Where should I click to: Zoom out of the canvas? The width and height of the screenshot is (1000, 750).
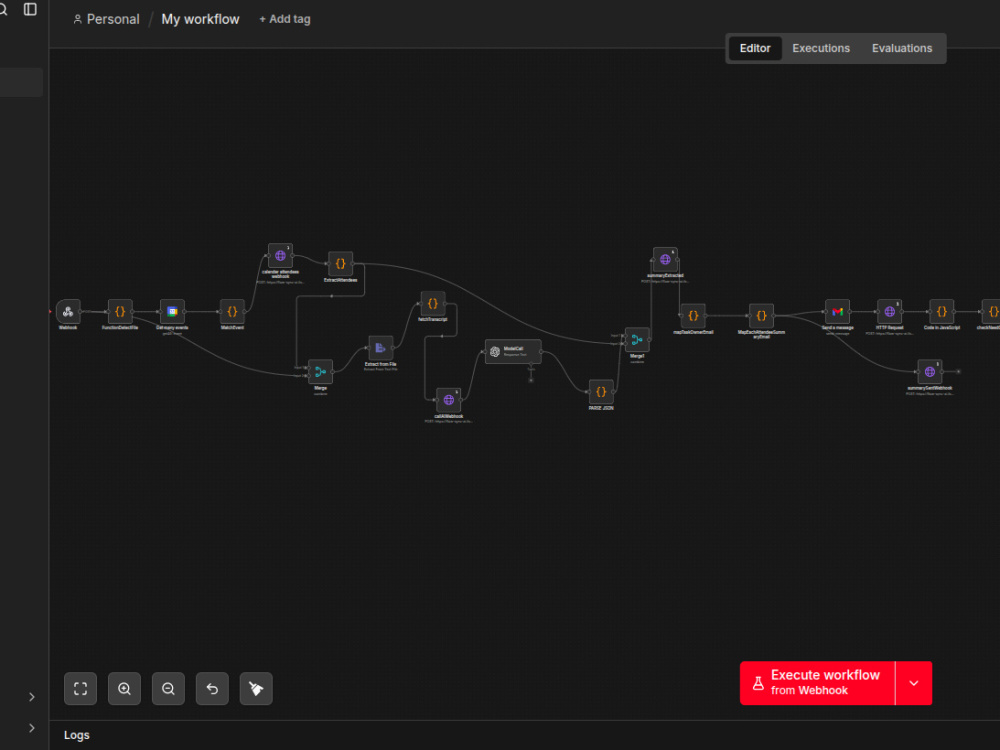tap(168, 689)
